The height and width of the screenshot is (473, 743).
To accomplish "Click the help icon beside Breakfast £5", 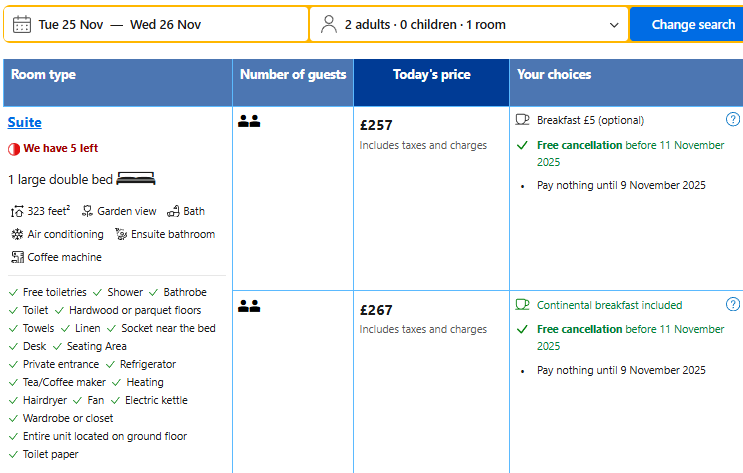I will [x=732, y=120].
